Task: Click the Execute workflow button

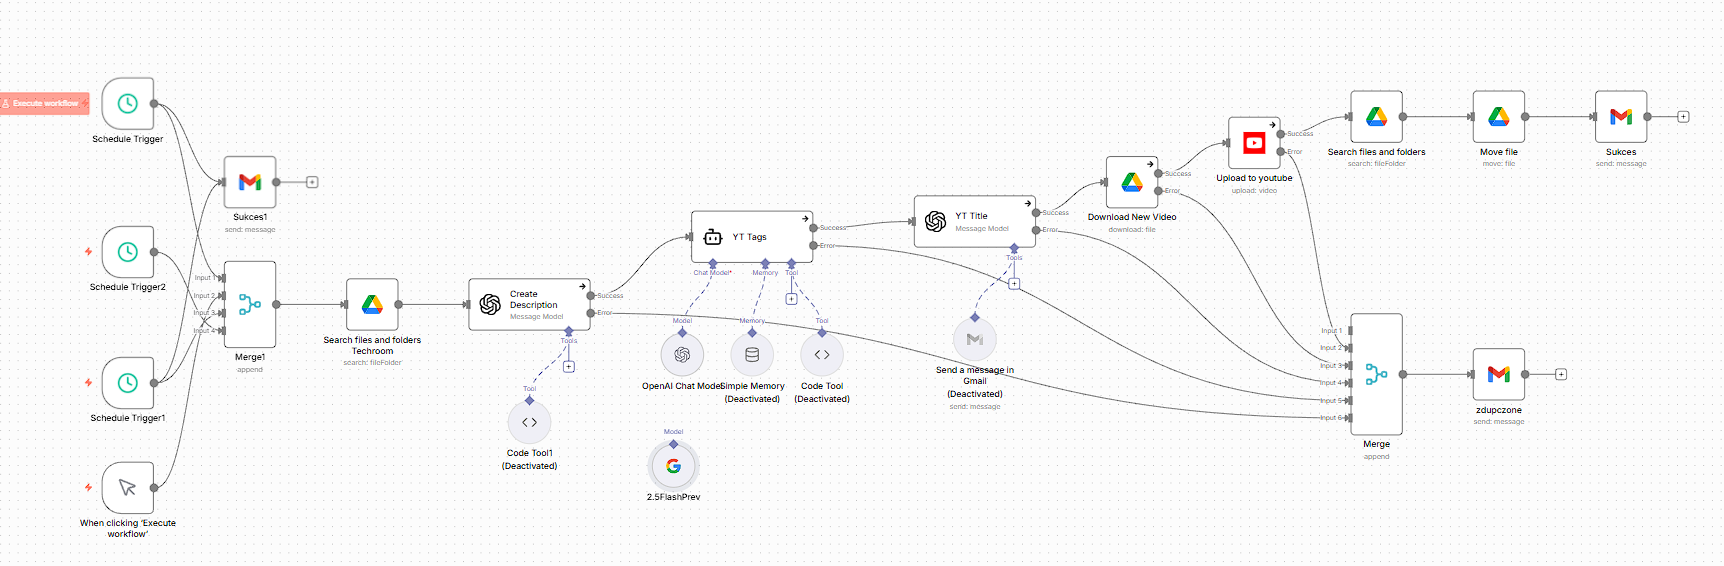Action: pyautogui.click(x=45, y=103)
